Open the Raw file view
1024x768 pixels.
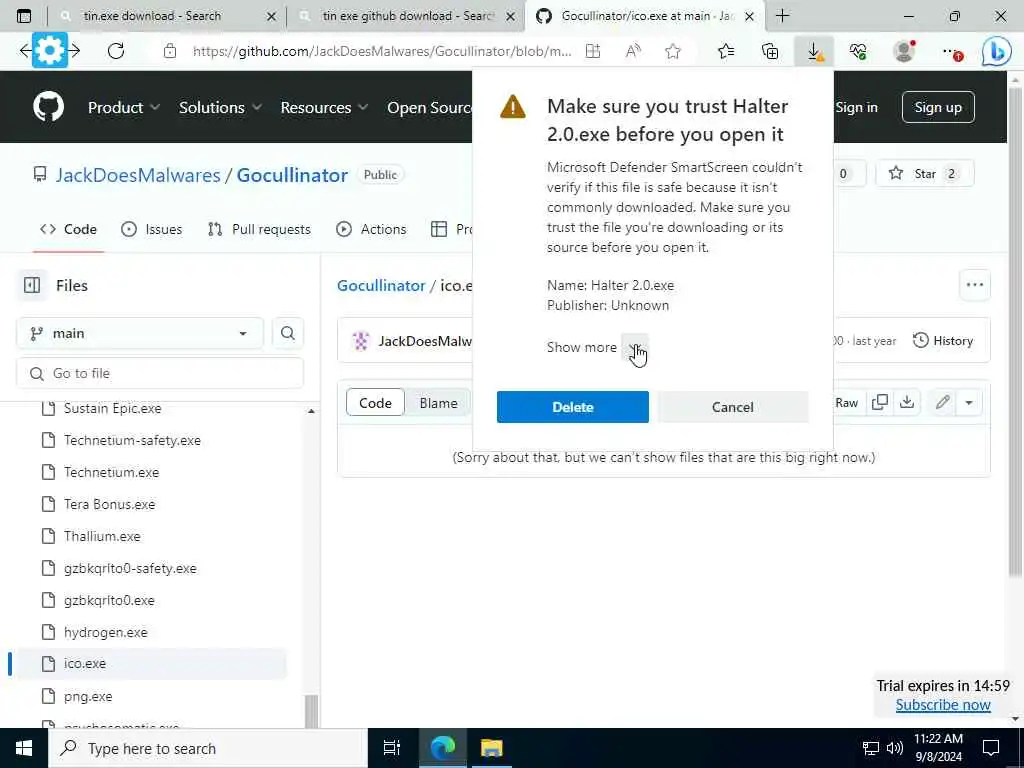[846, 402]
